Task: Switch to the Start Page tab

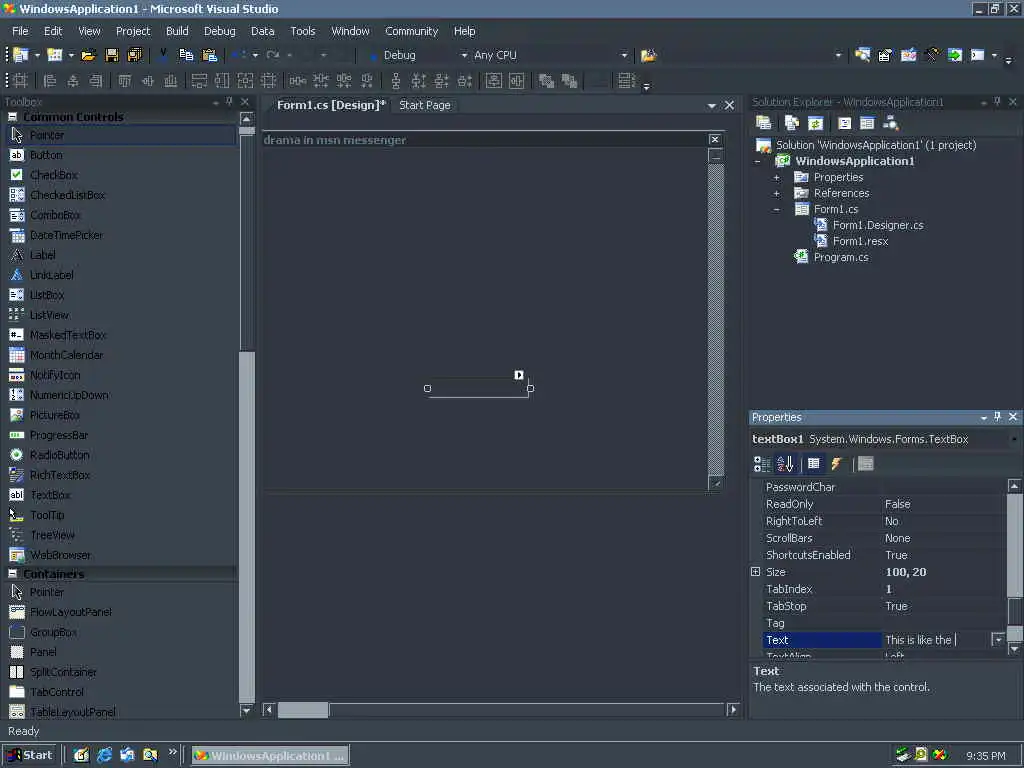Action: pos(424,105)
